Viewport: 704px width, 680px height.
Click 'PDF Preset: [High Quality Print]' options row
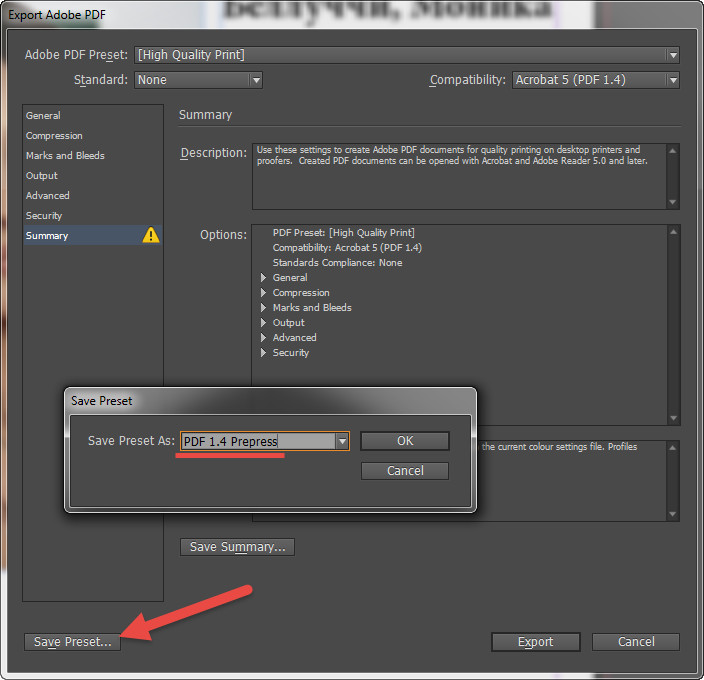pyautogui.click(x=343, y=233)
